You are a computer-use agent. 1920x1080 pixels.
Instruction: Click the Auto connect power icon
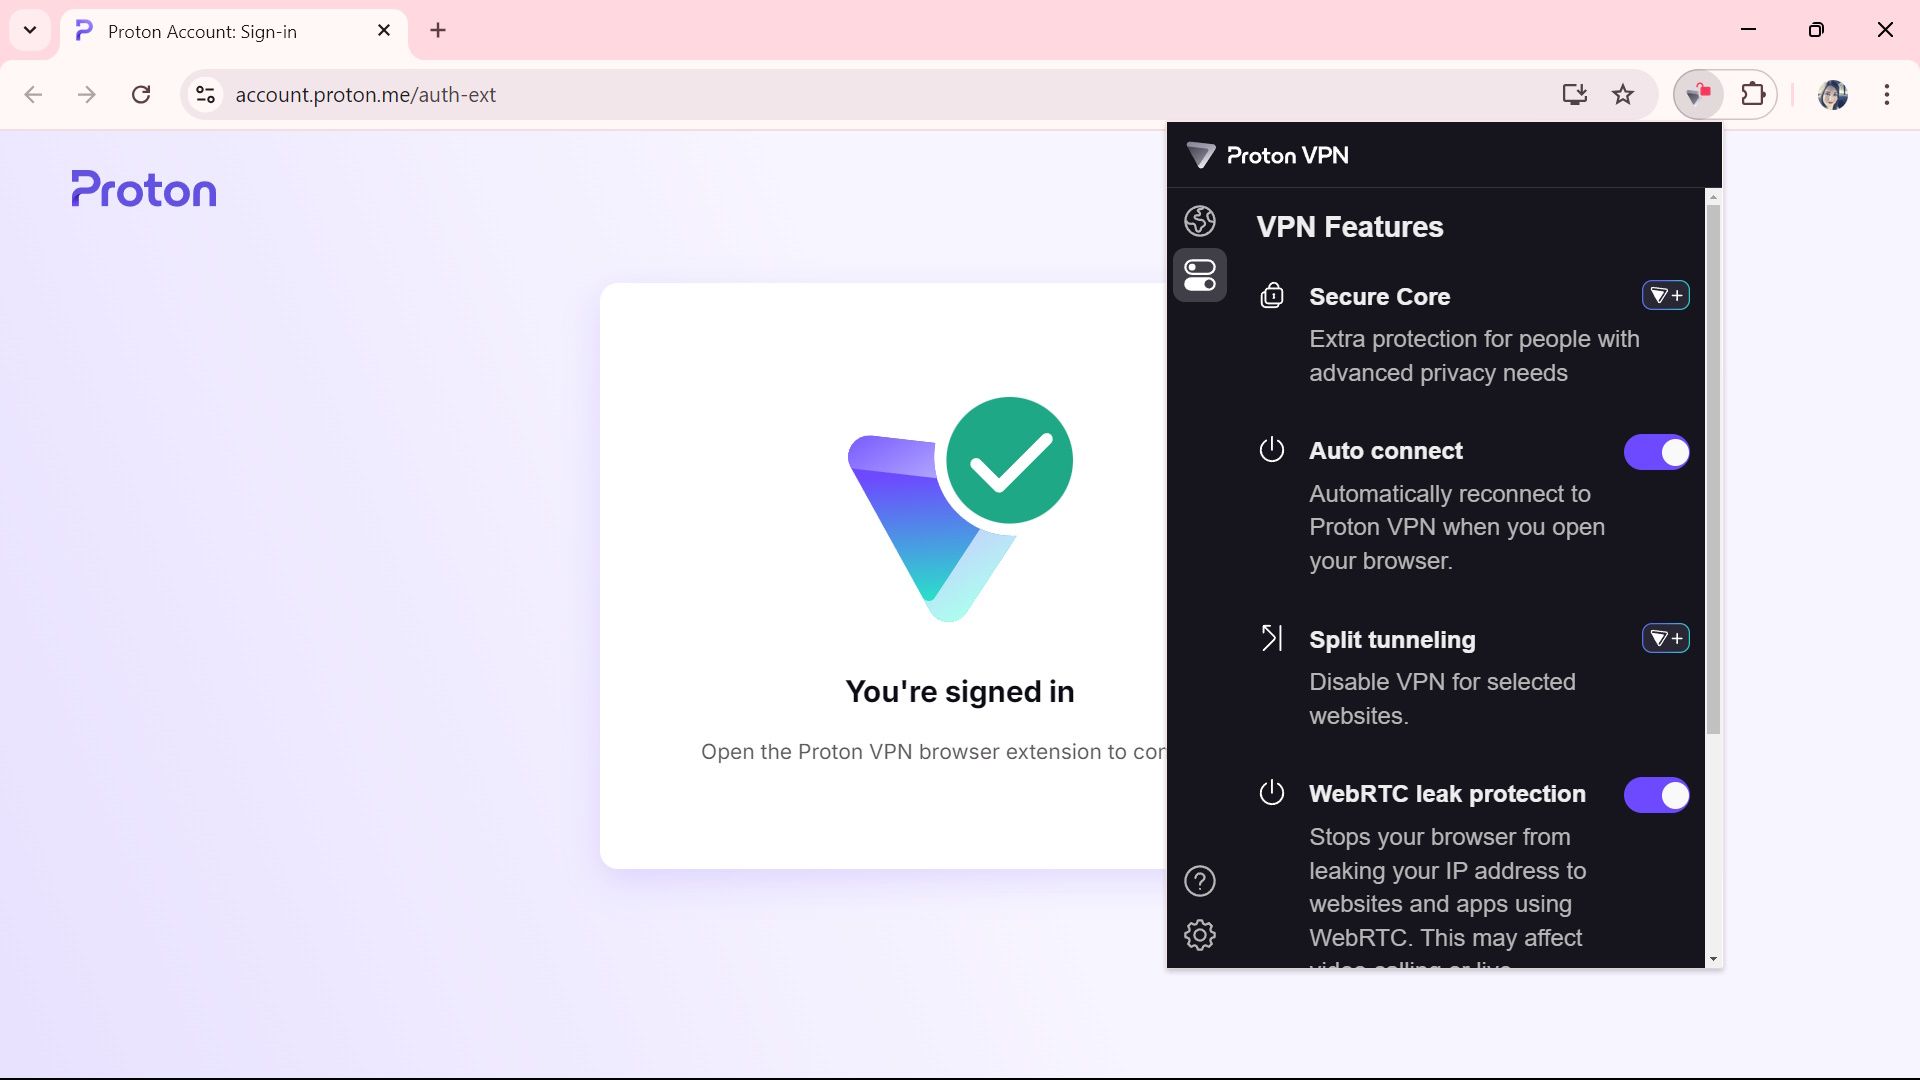[1272, 450]
